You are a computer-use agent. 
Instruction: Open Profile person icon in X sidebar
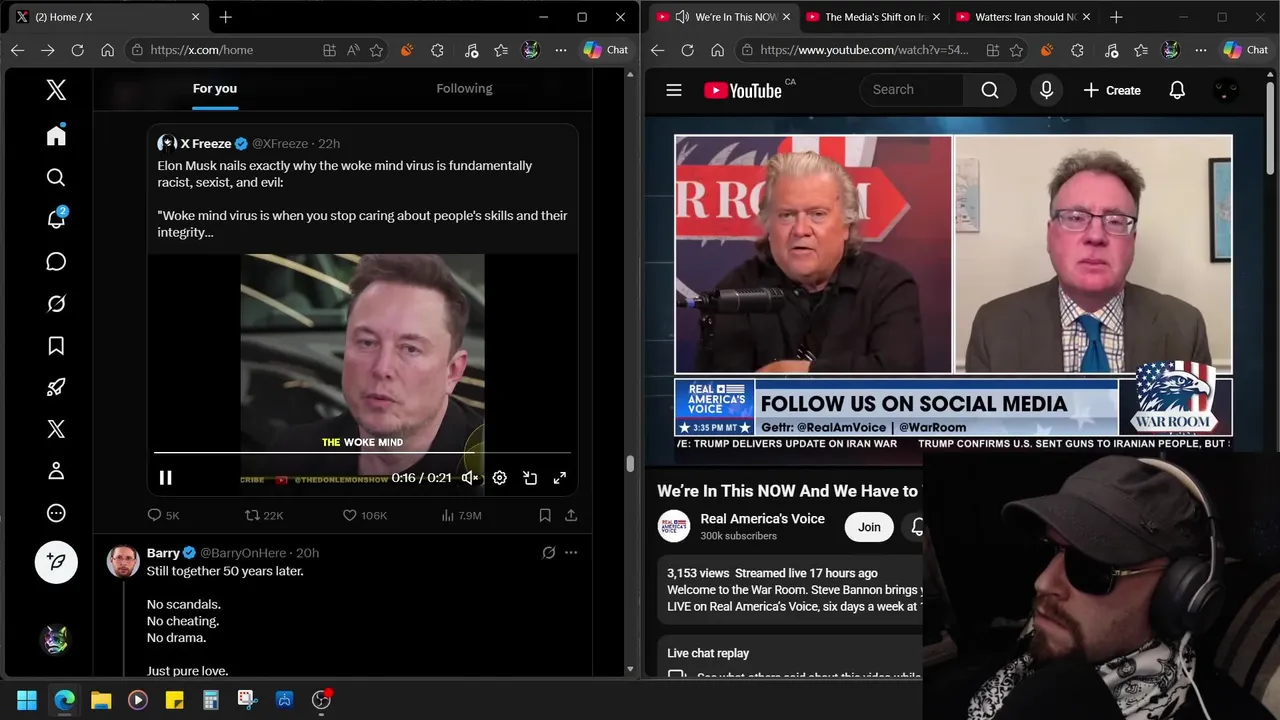point(56,471)
